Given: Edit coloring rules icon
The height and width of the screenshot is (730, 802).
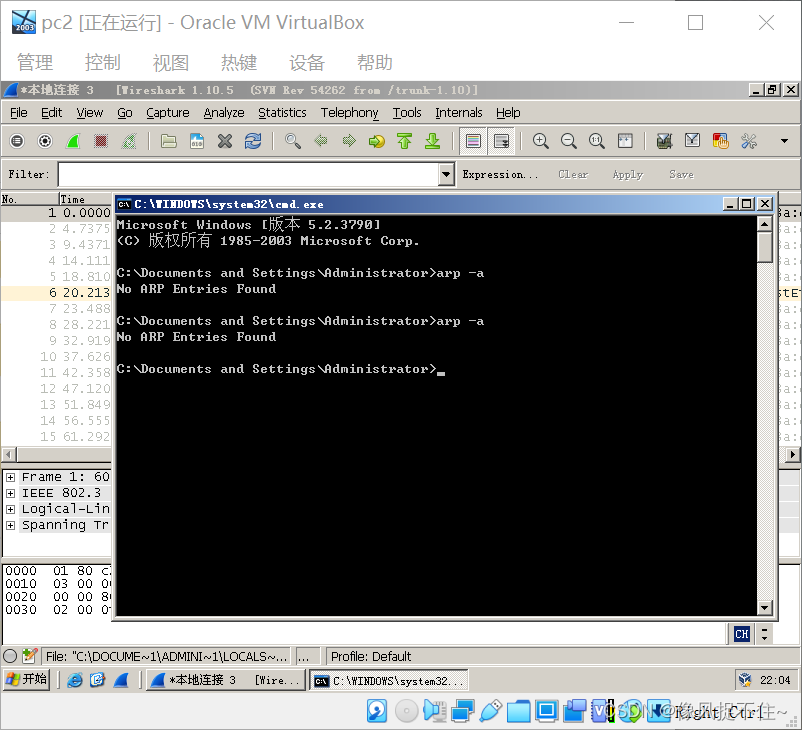Looking at the screenshot, I should click(721, 141).
